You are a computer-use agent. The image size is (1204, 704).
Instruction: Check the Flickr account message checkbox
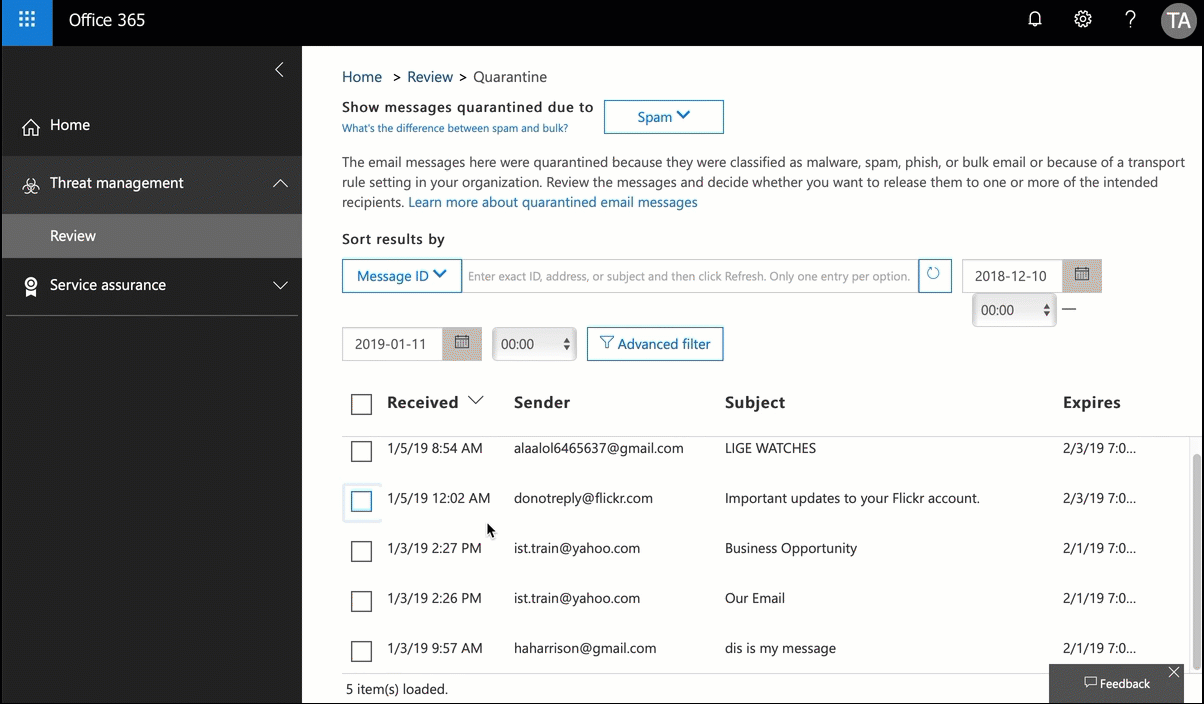(362, 501)
